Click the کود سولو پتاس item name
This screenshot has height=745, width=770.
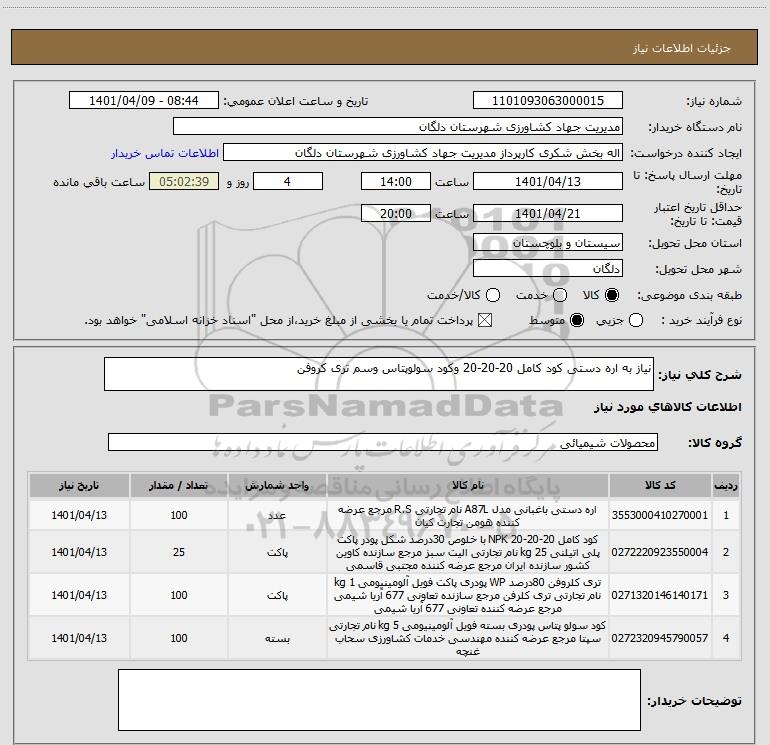click(x=468, y=638)
